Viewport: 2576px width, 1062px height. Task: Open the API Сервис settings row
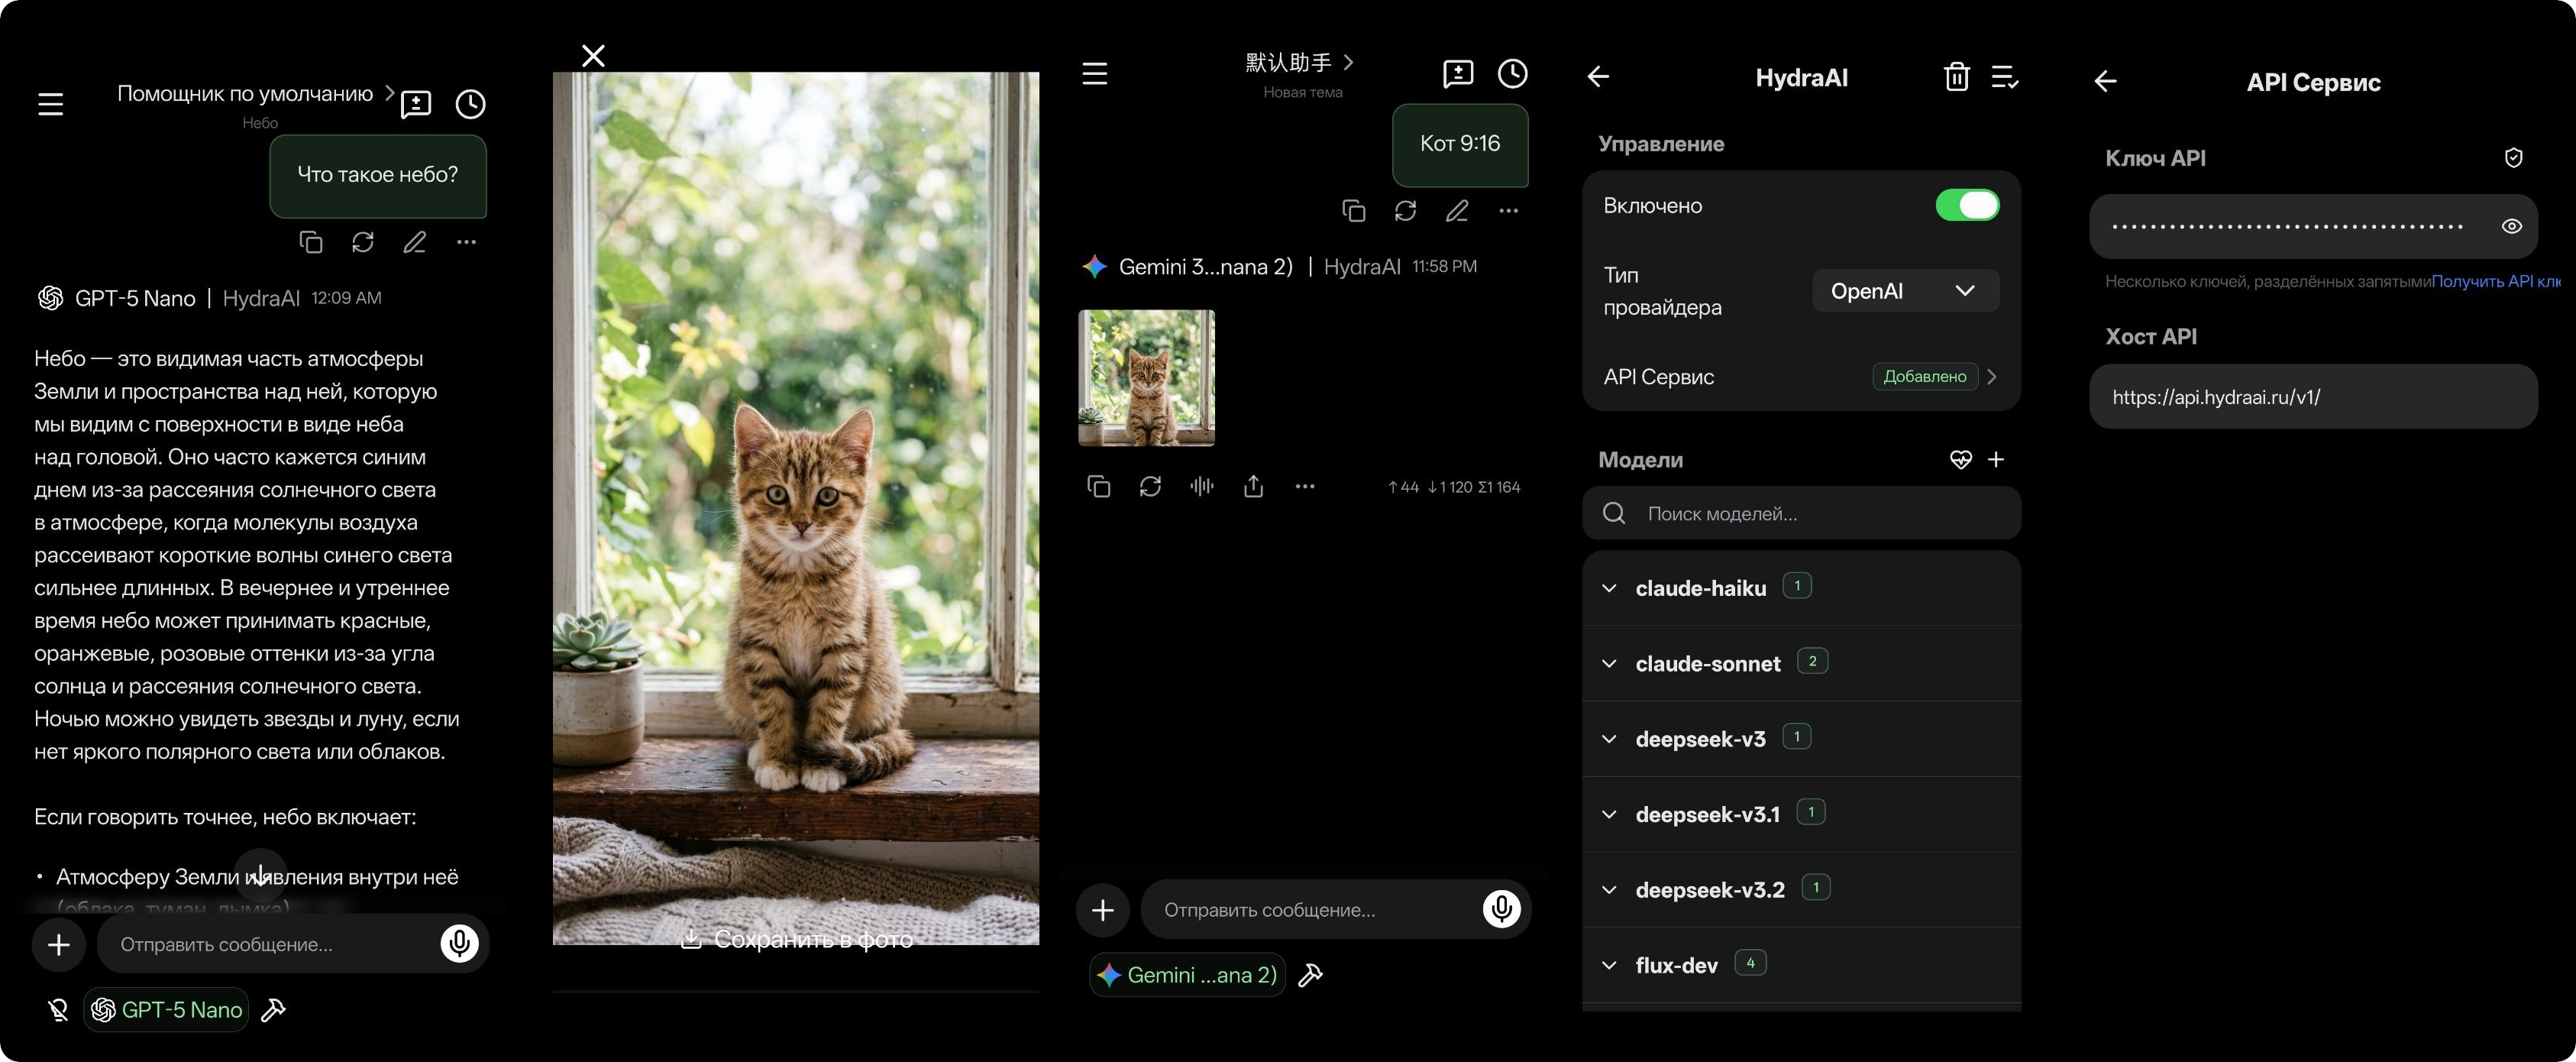[1800, 377]
